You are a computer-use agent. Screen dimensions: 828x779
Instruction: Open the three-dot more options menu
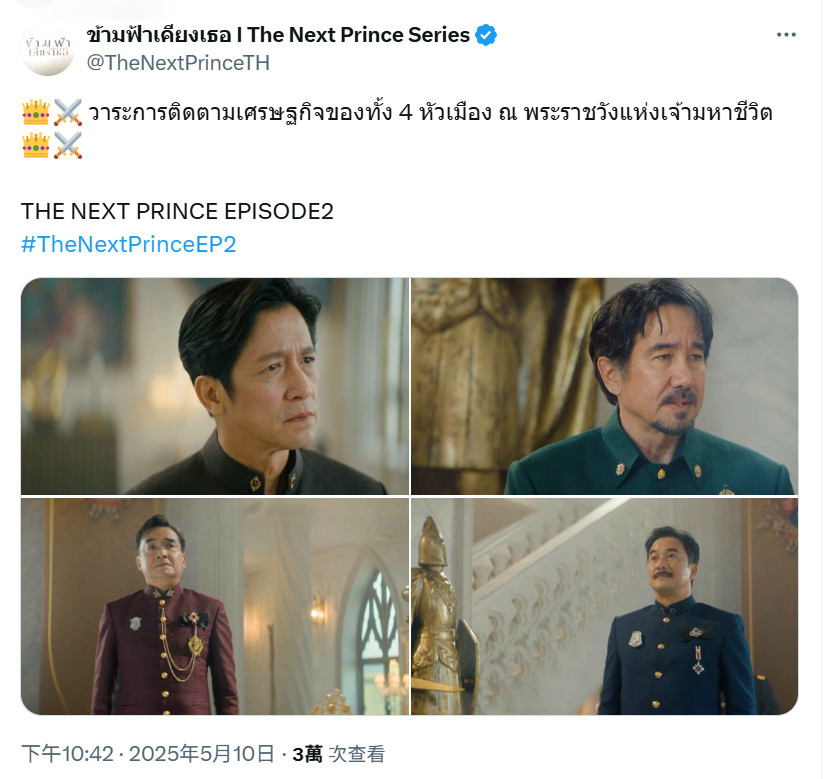point(786,35)
